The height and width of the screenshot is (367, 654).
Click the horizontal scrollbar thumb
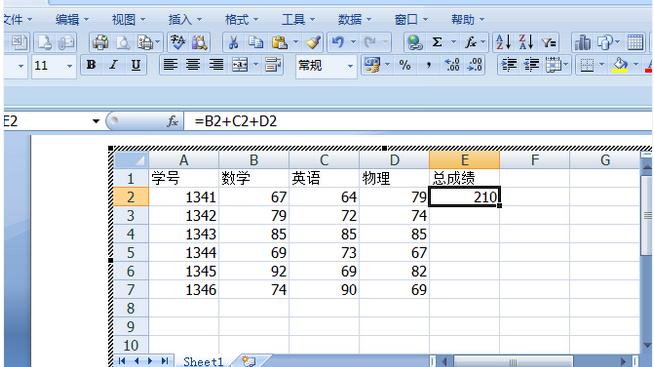point(513,362)
